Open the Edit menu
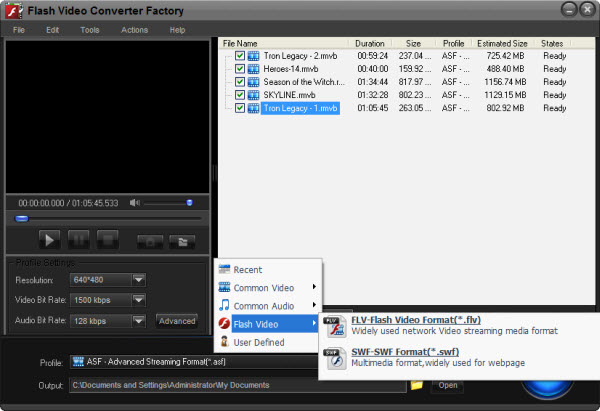The height and width of the screenshot is (411, 600). (52, 30)
